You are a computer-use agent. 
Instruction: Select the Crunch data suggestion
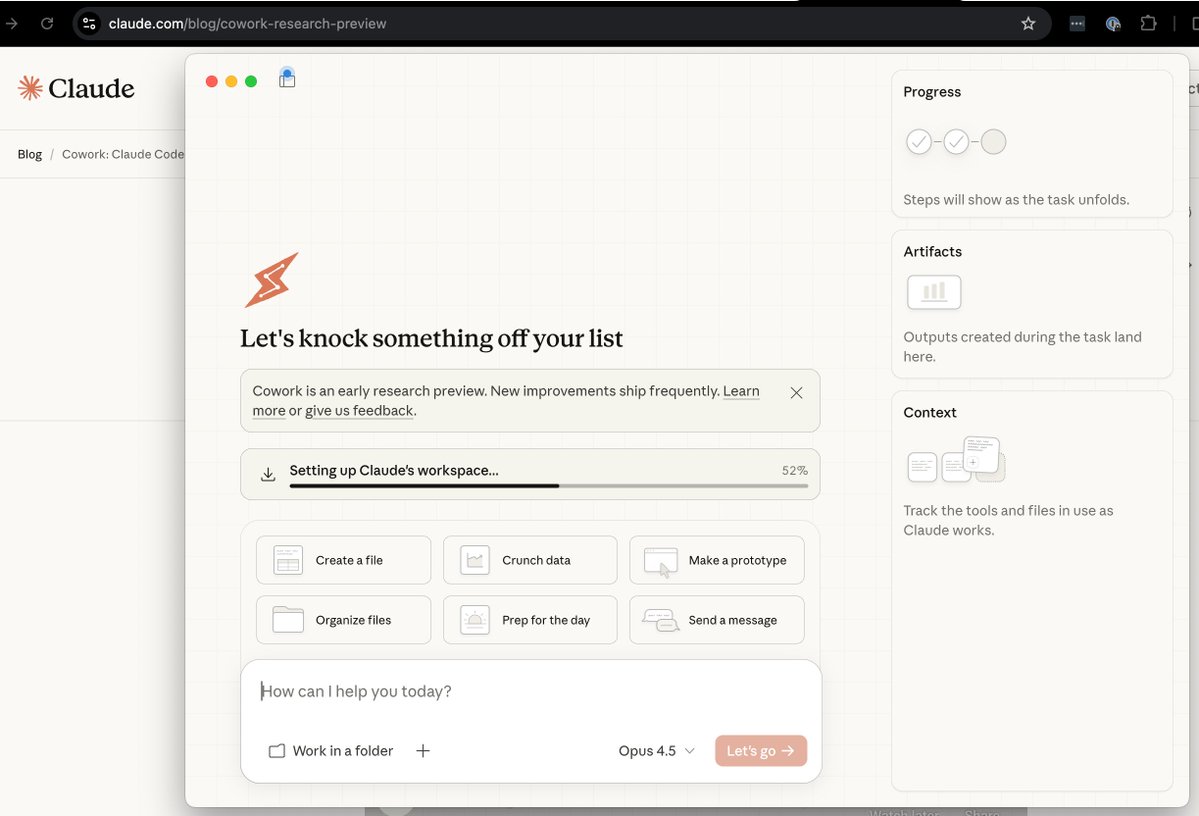[x=530, y=560]
